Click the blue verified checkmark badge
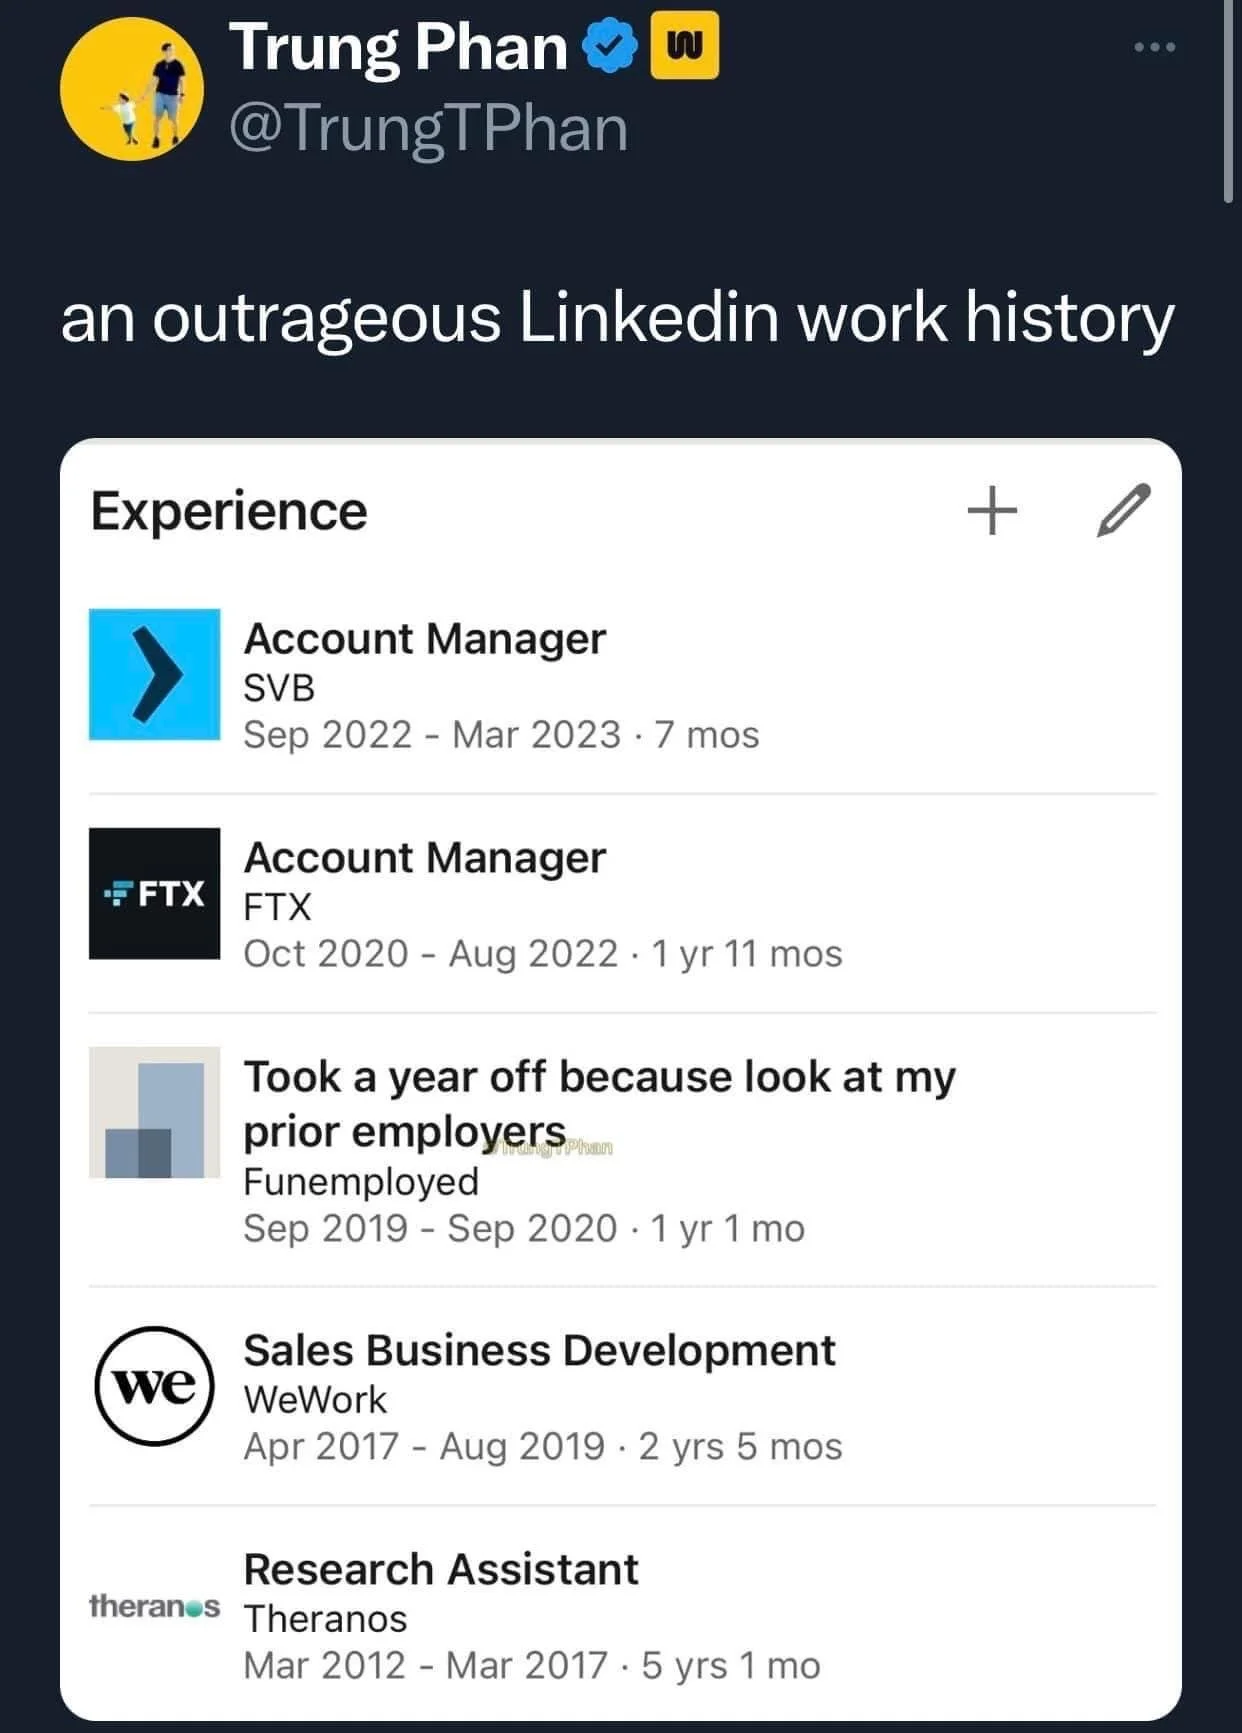Image resolution: width=1242 pixels, height=1733 pixels. click(x=609, y=48)
